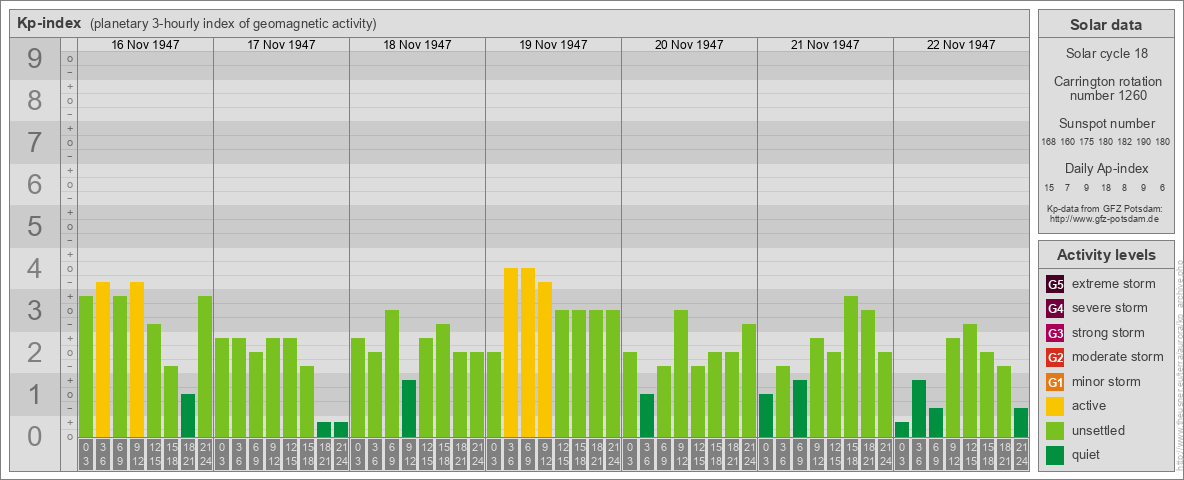Click the 'Solar cycle 18' text
This screenshot has height=480, width=1184.
coord(1106,54)
